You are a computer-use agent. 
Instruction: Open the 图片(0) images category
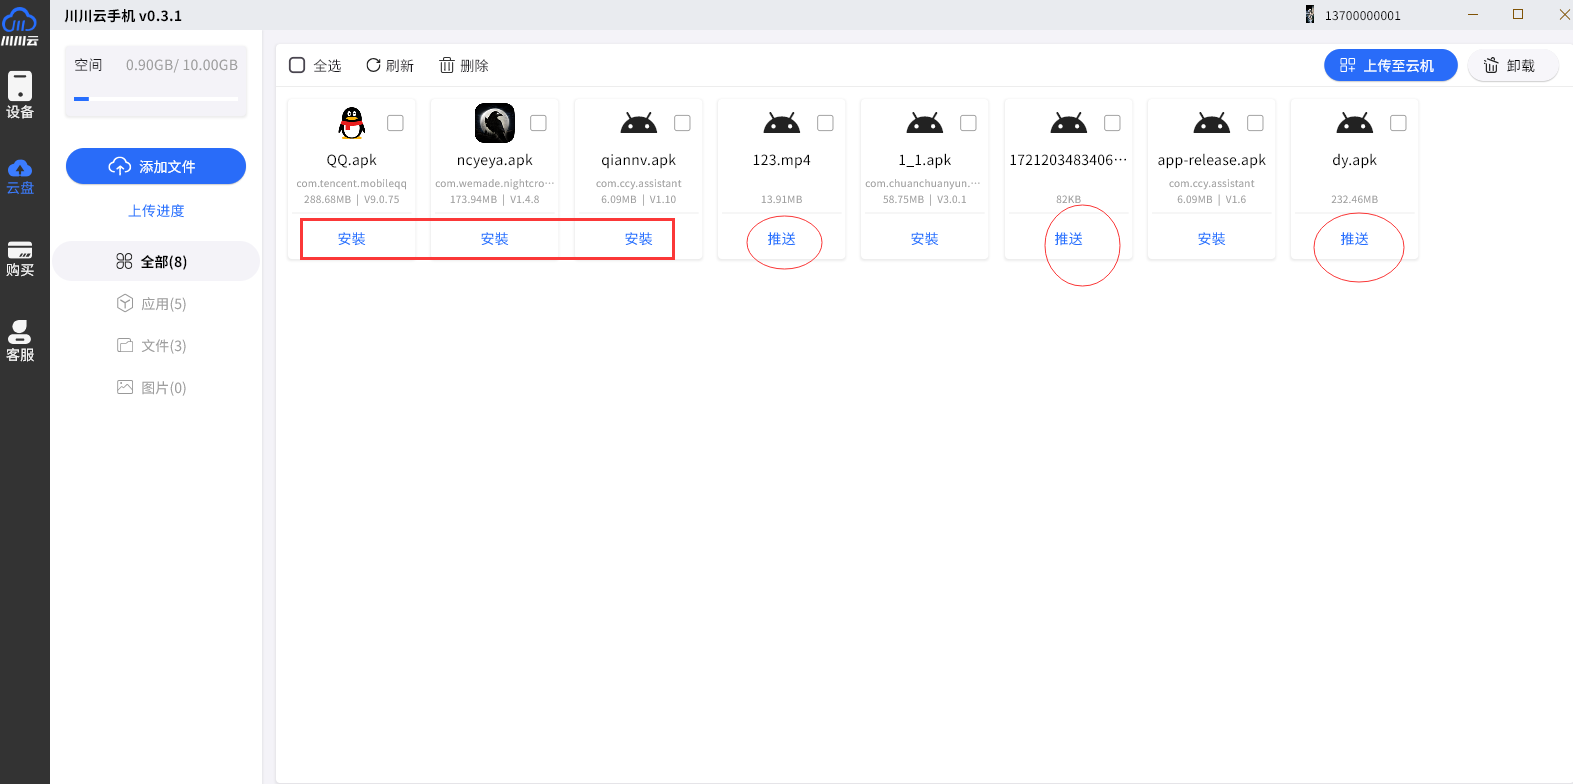point(152,388)
